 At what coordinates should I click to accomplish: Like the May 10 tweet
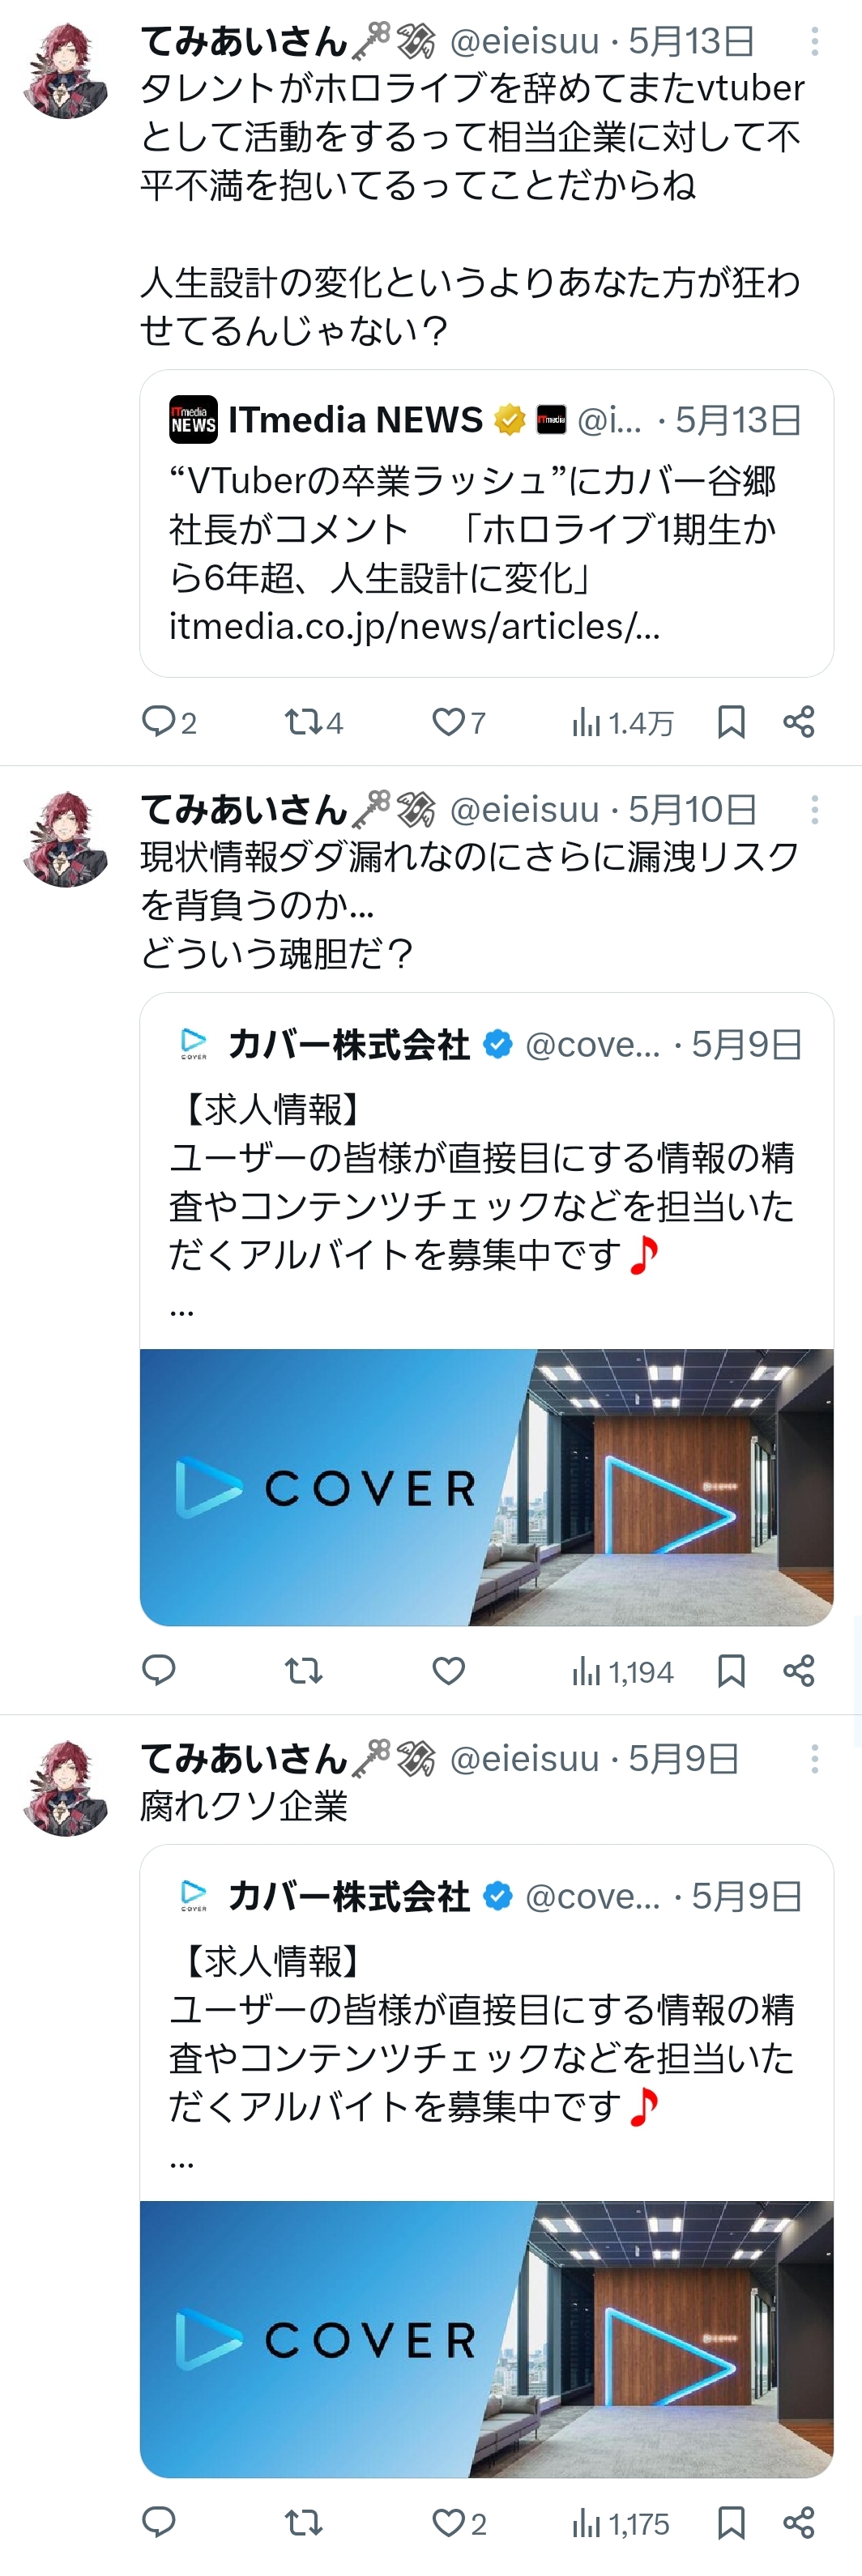click(x=448, y=1671)
